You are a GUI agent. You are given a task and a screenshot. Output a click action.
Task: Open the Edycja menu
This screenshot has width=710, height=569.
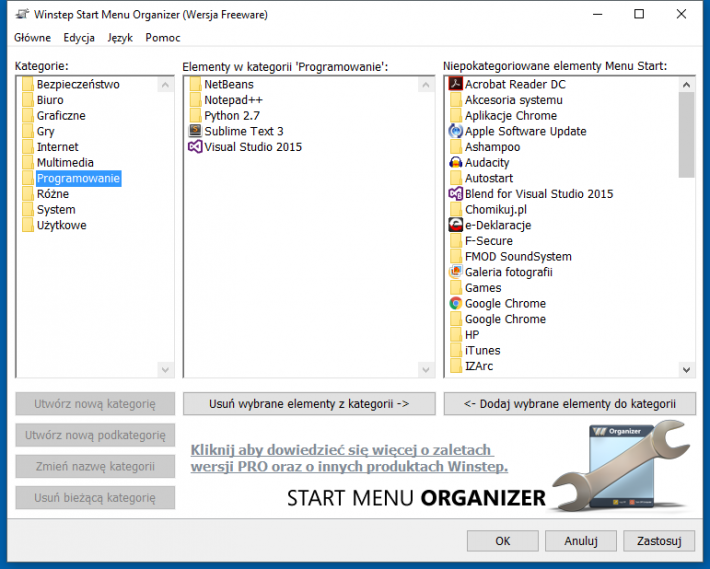click(79, 38)
